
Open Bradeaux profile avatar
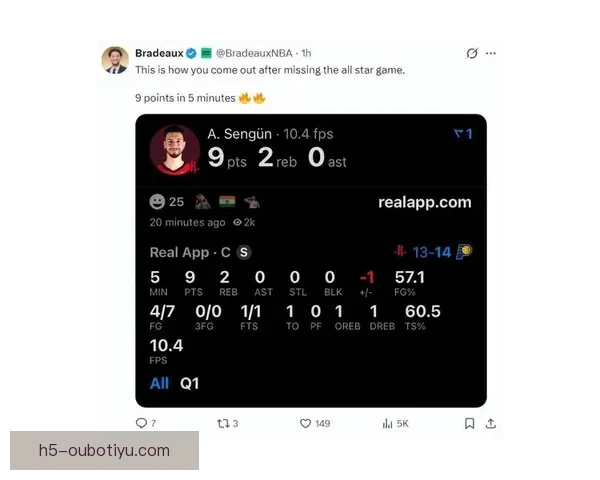115,60
